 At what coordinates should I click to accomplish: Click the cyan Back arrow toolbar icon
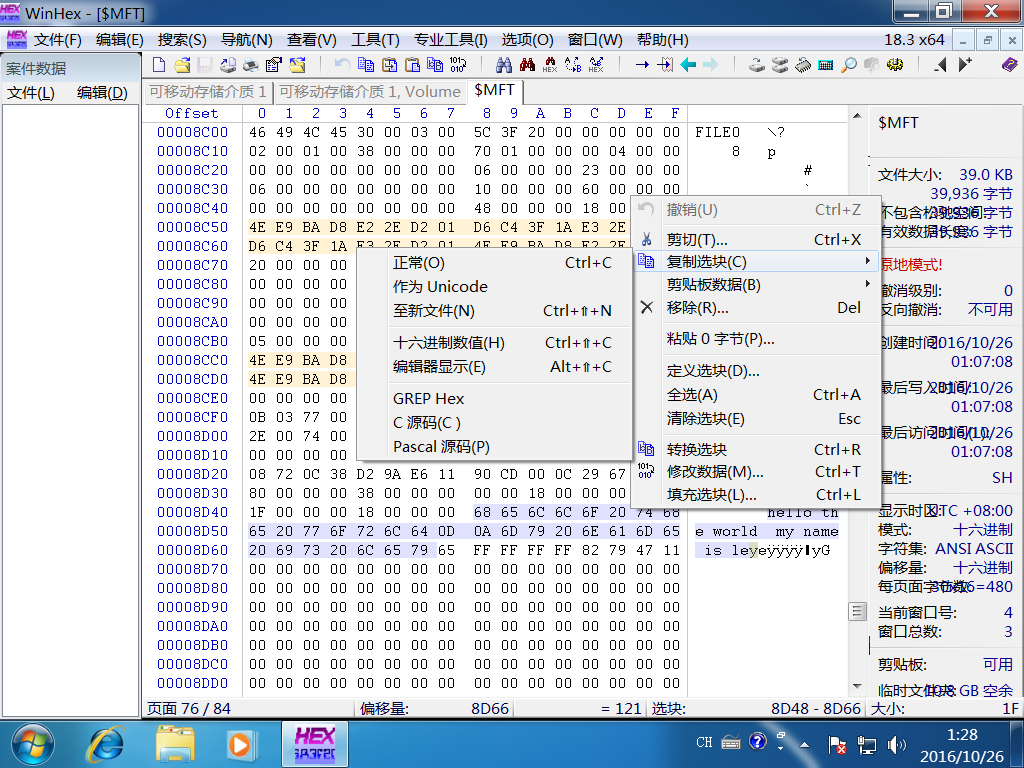(x=688, y=64)
